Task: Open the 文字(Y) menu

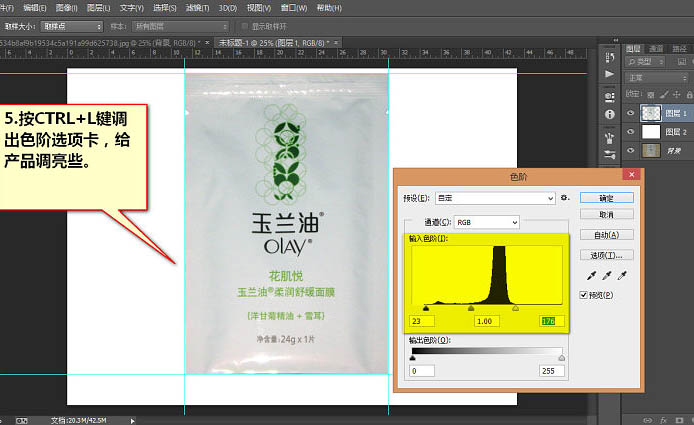Action: point(131,8)
